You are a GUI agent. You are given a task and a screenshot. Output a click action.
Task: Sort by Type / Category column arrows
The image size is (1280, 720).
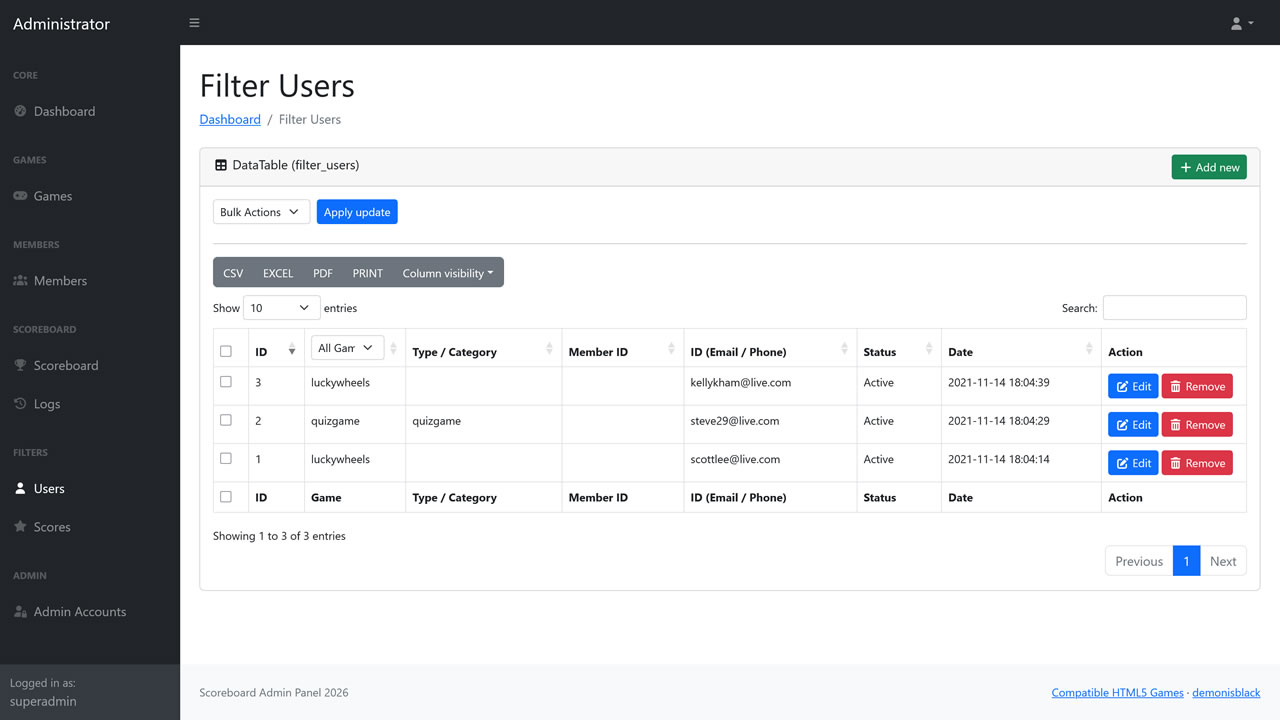[550, 349]
